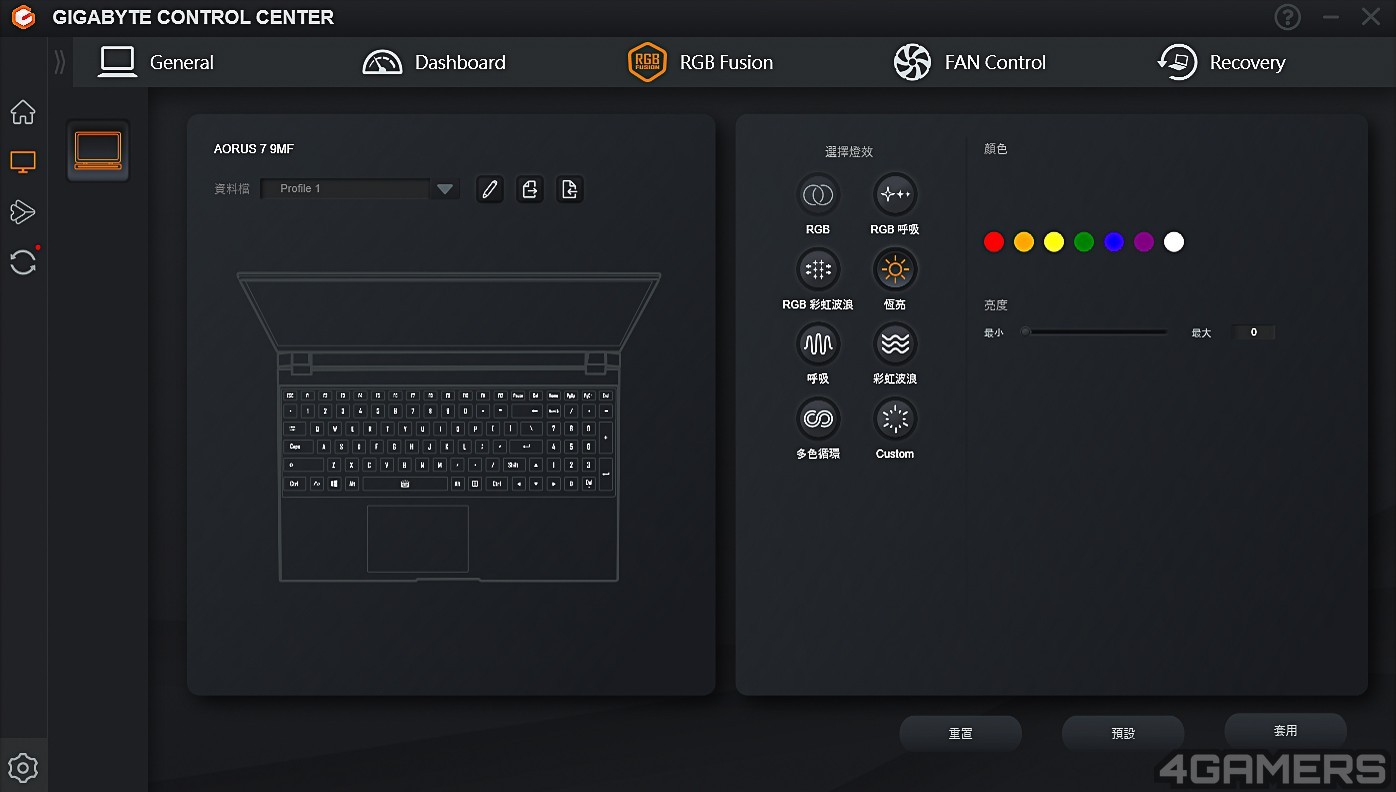Select the 多色循環 color cycle effect
1396x792 pixels.
coord(818,419)
